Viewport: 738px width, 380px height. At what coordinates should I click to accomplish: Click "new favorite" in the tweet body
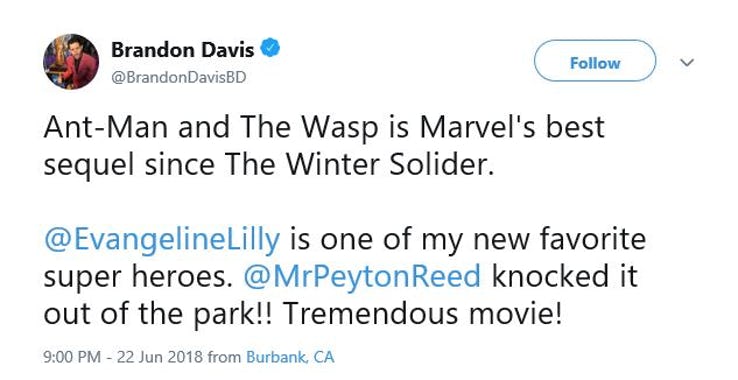pyautogui.click(x=559, y=238)
